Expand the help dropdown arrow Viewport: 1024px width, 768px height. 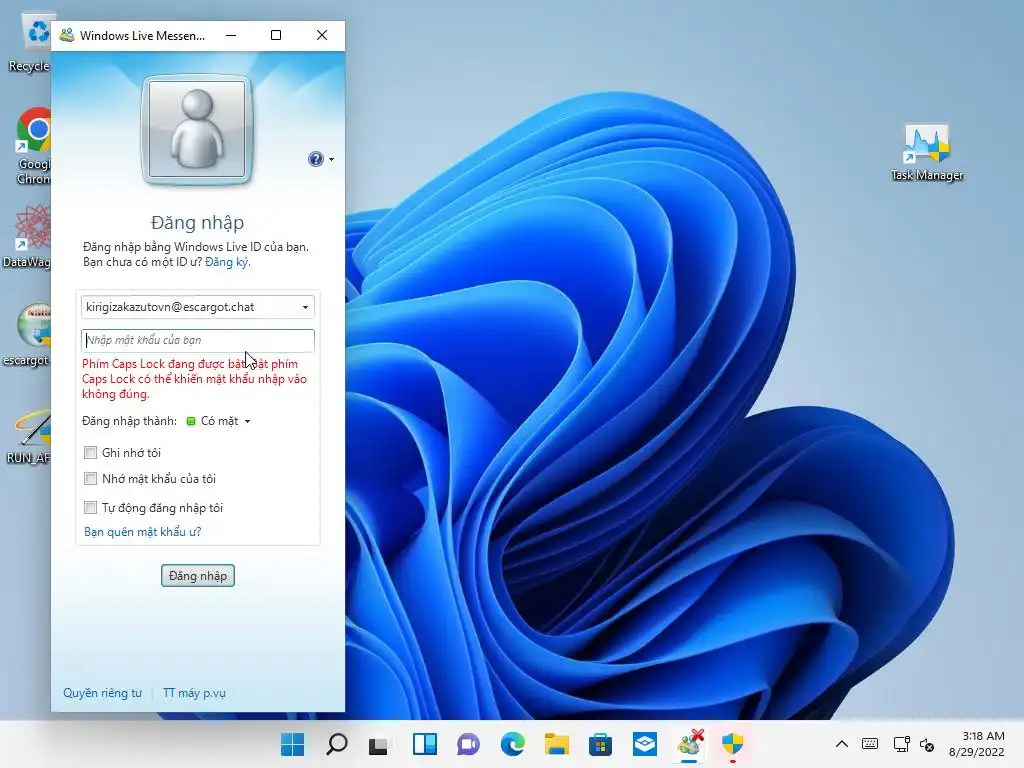[332, 159]
